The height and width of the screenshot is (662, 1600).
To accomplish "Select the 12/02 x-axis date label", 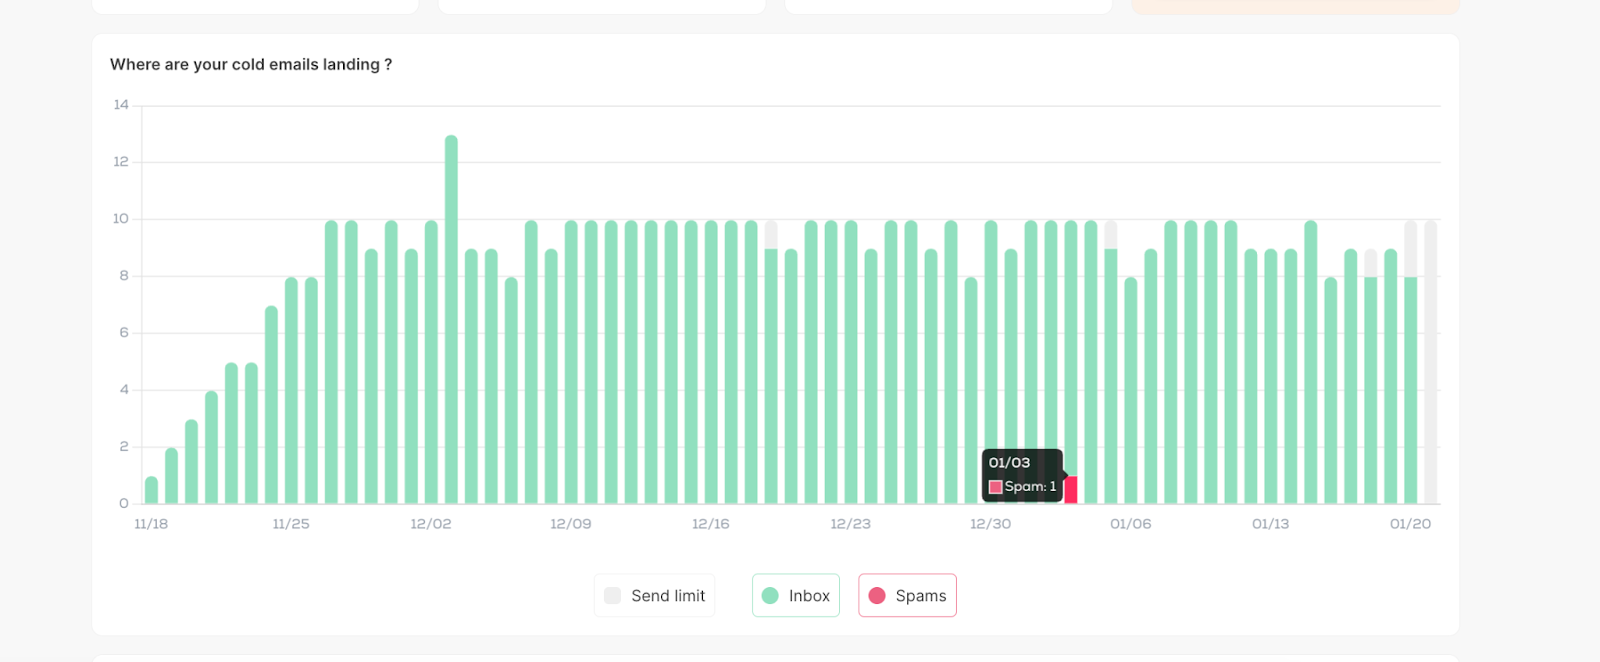I will tap(431, 524).
